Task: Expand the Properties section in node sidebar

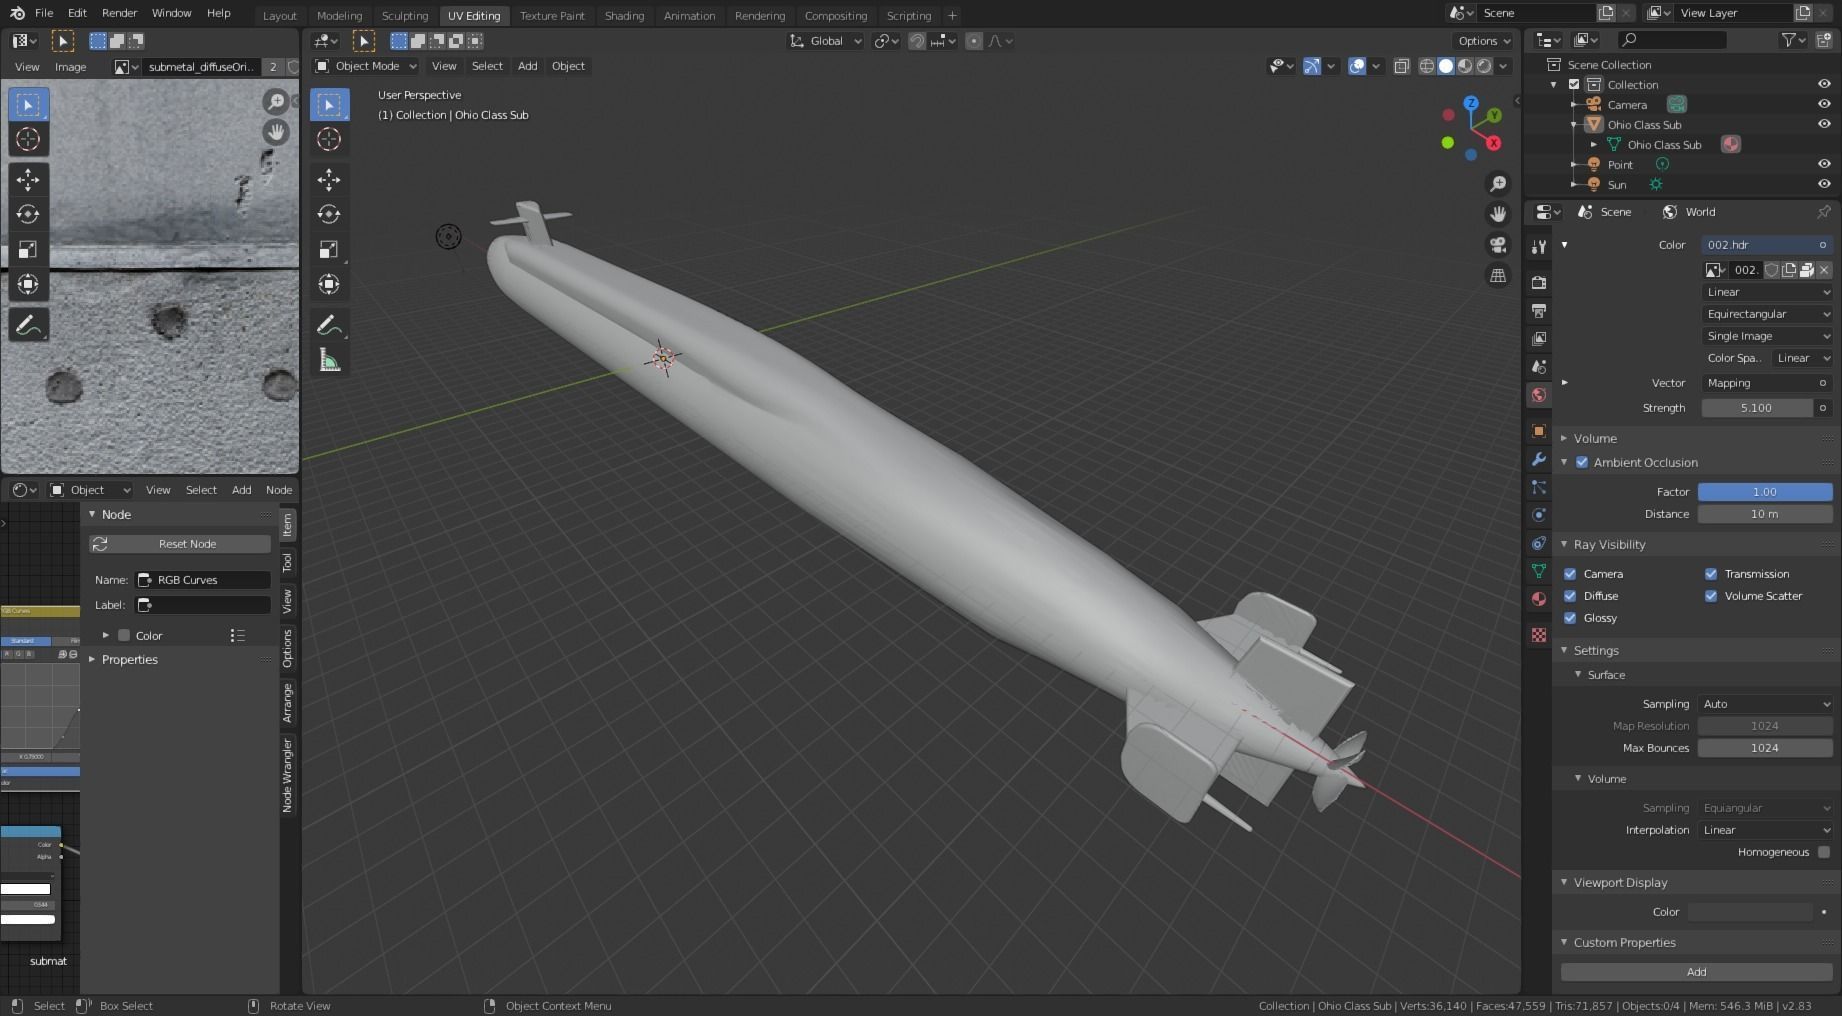Action: (x=129, y=660)
